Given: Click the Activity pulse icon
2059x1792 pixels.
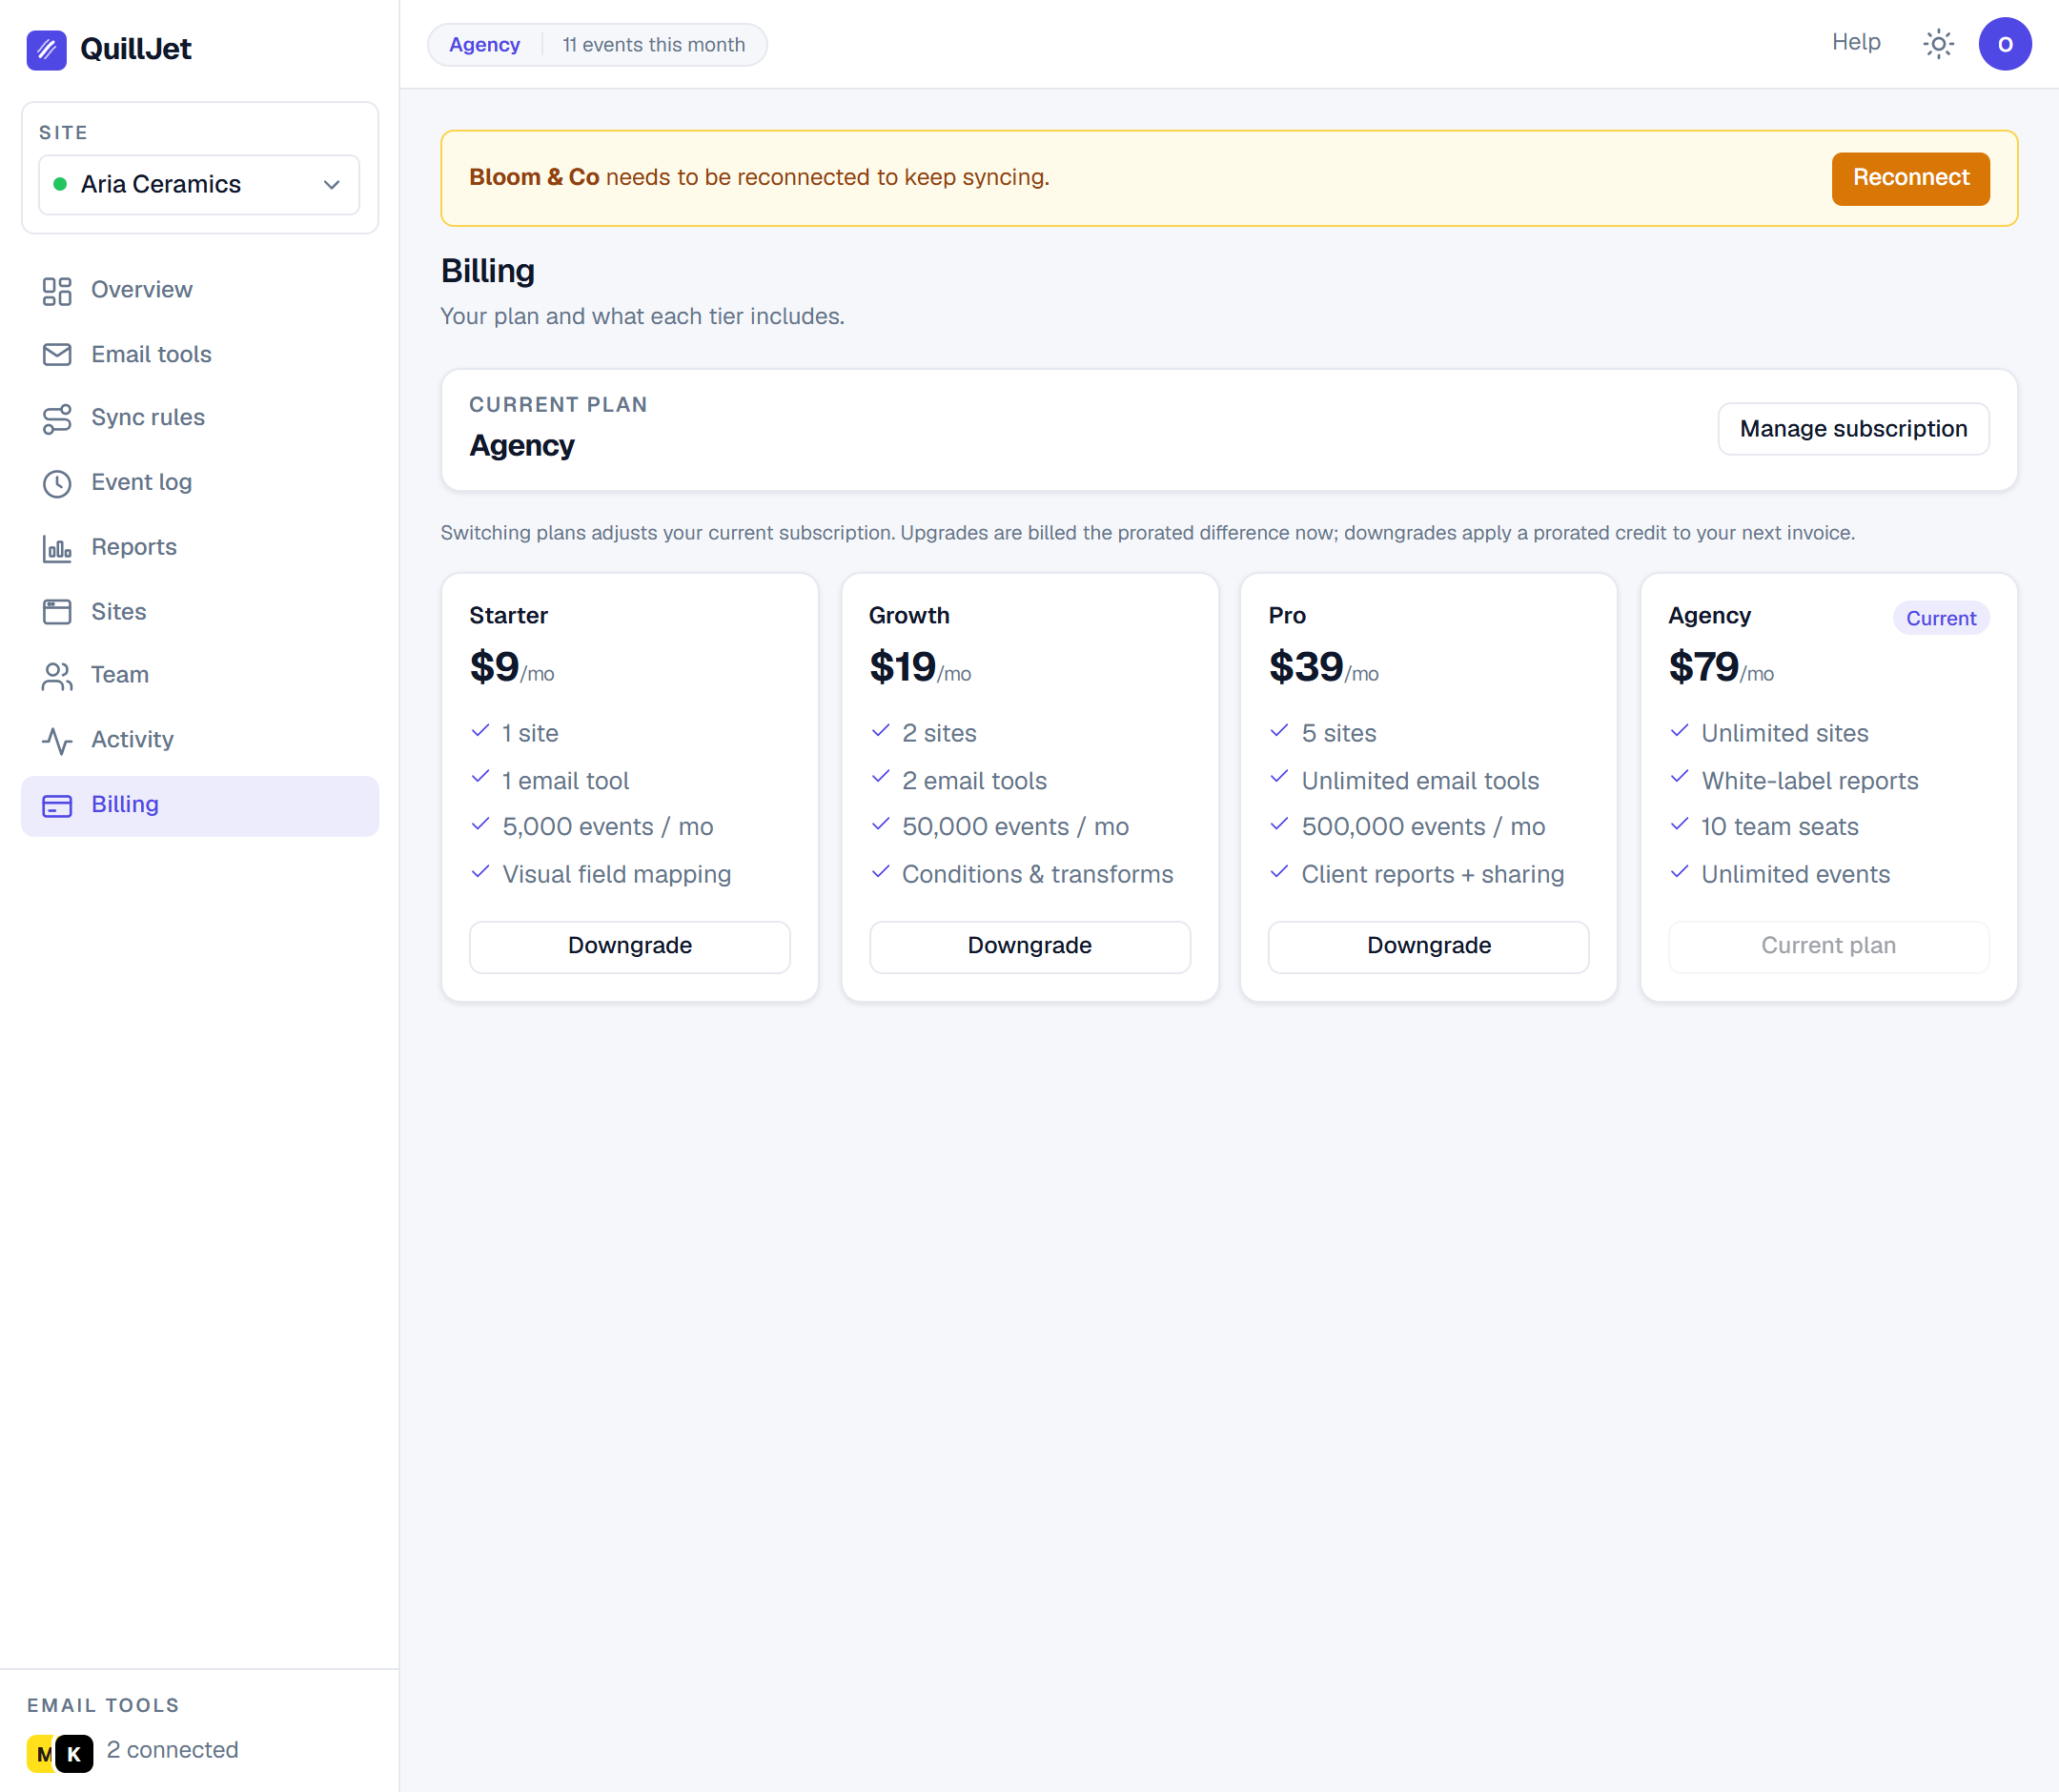Looking at the screenshot, I should (57, 741).
